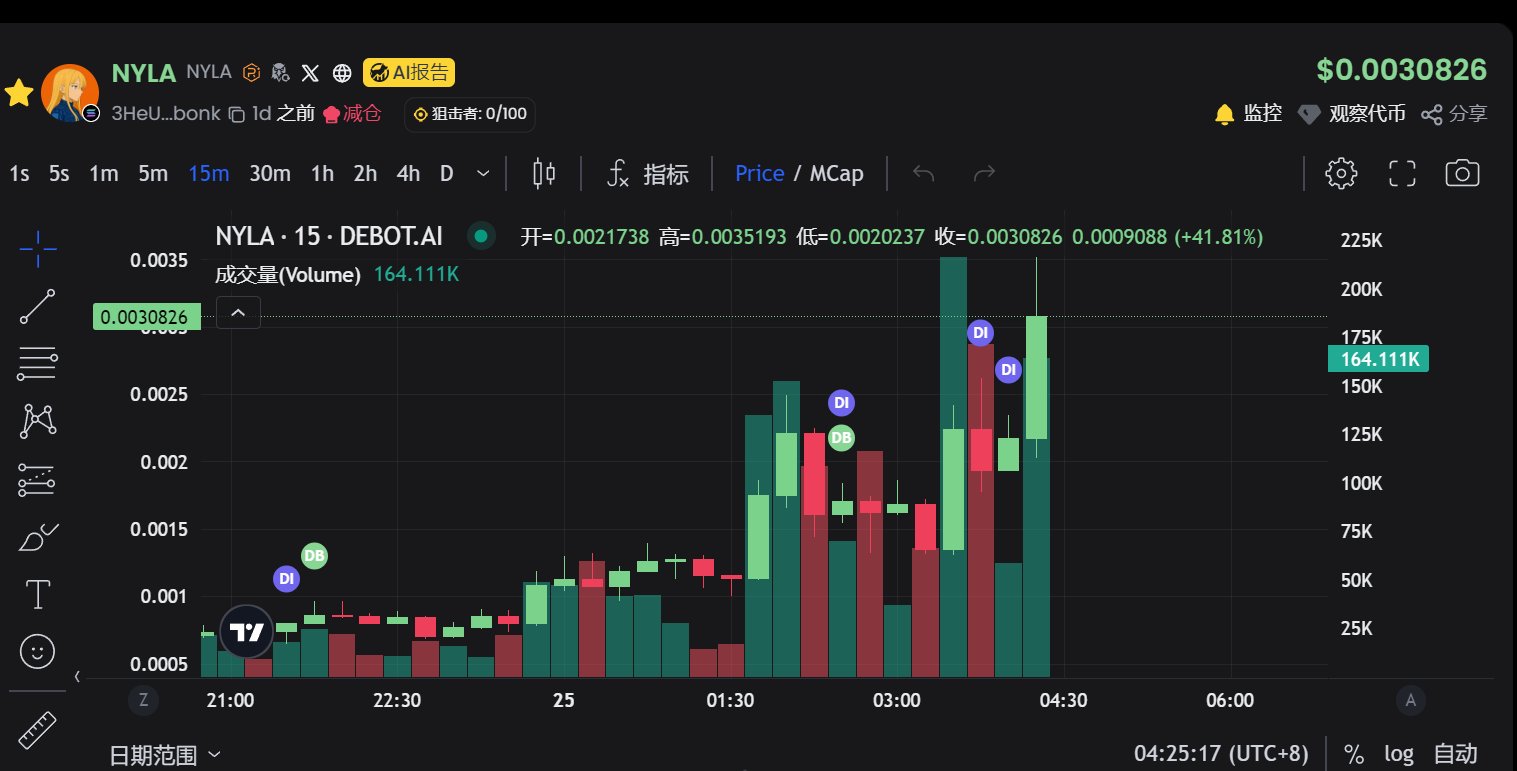This screenshot has width=1517, height=771.
Task: Click the 成交量(Volume) indicator label
Action: (288, 275)
